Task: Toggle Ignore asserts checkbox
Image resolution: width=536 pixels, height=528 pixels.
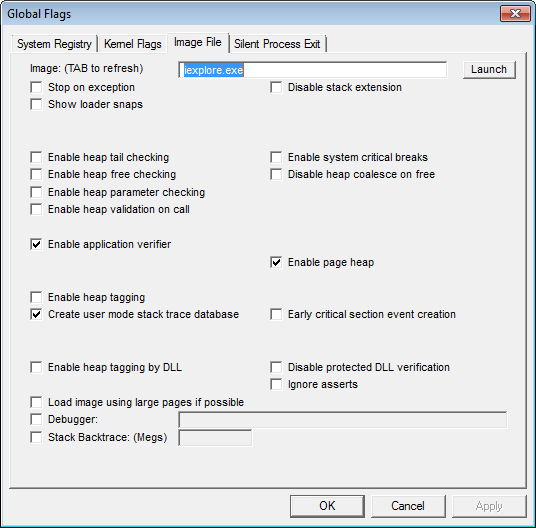Action: [x=276, y=384]
